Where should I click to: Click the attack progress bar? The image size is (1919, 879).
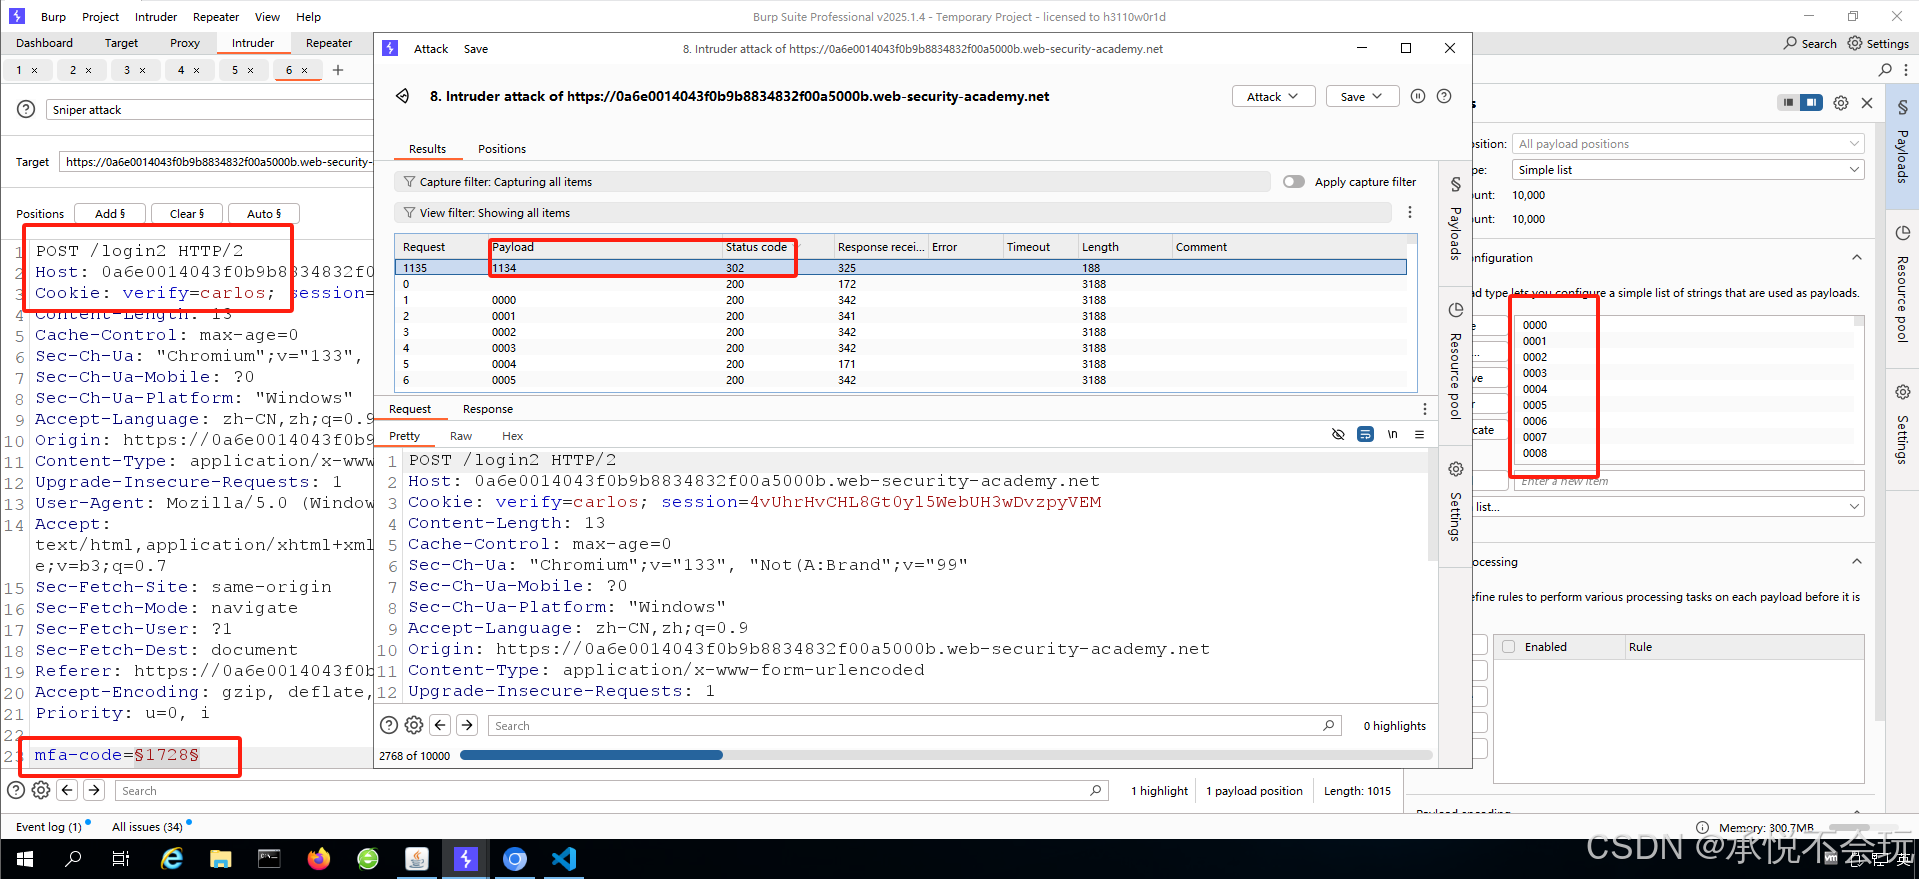point(946,756)
